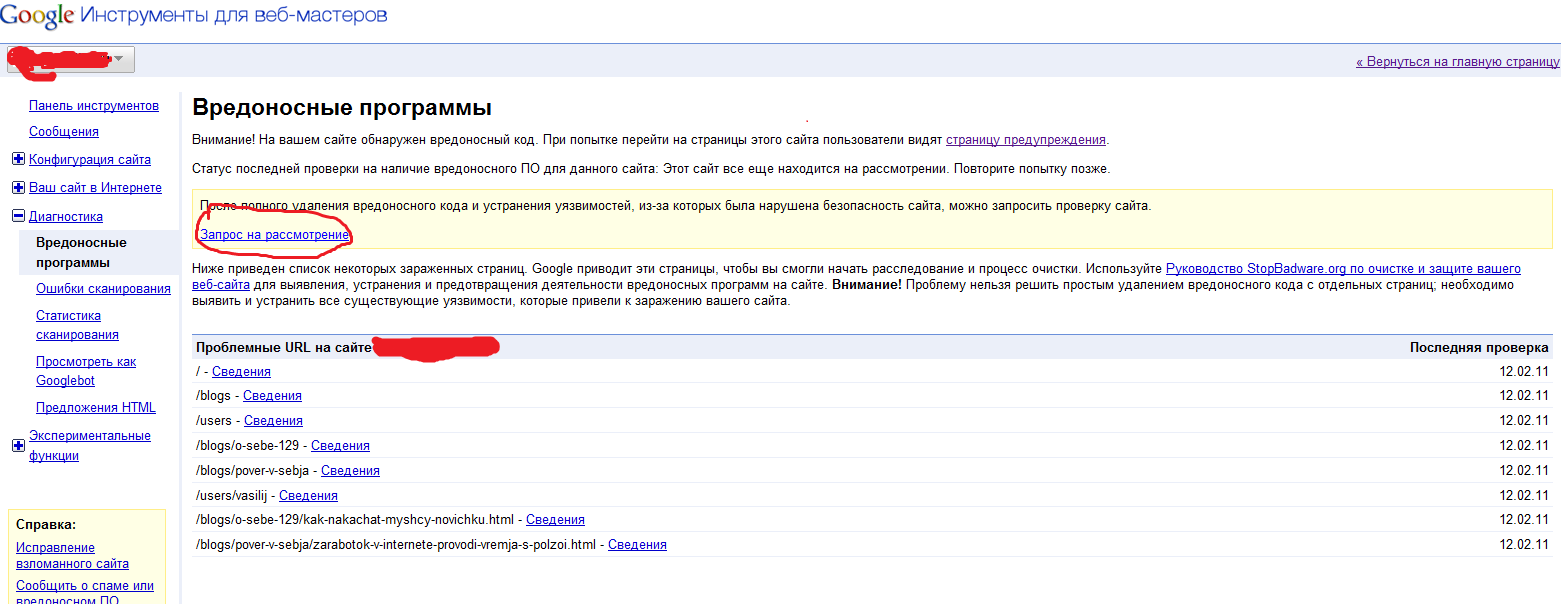The width and height of the screenshot is (1561, 604).
Task: Collapse the Диагностика section
Action: (x=18, y=216)
